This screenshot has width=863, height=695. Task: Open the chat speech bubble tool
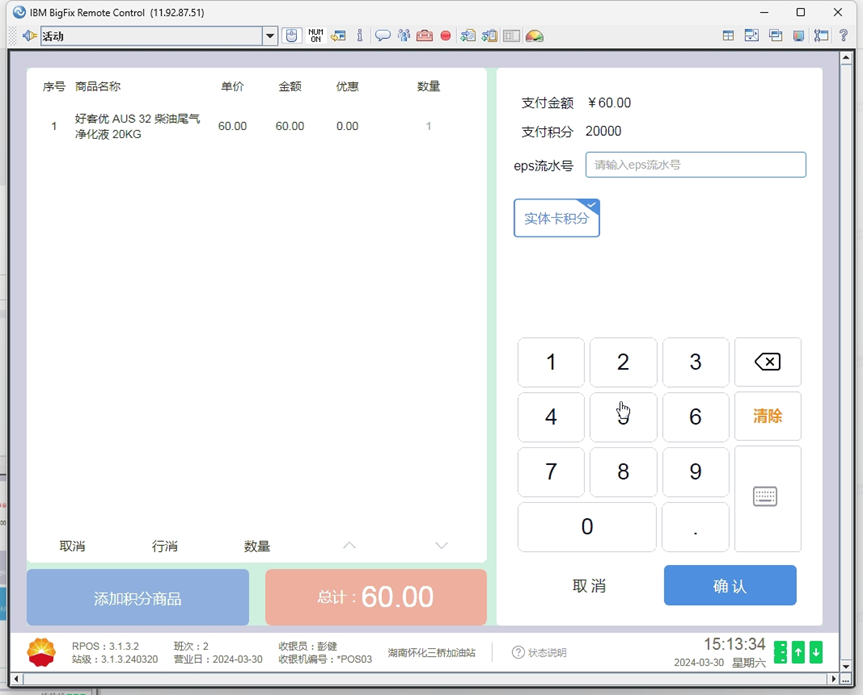(x=382, y=36)
